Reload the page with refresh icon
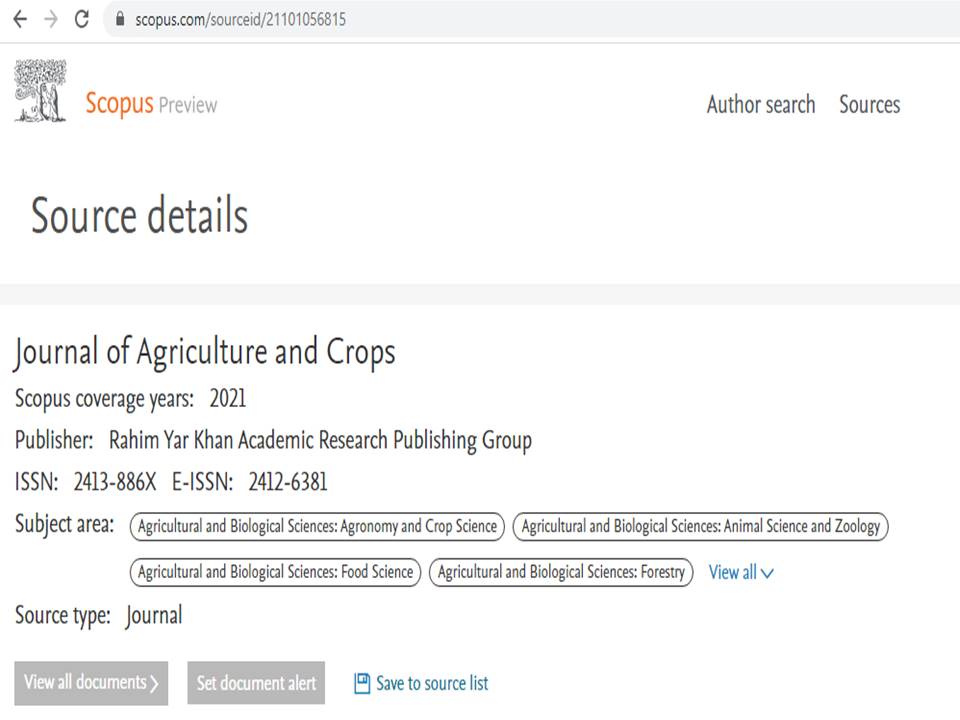The image size is (960, 720). [x=81, y=20]
